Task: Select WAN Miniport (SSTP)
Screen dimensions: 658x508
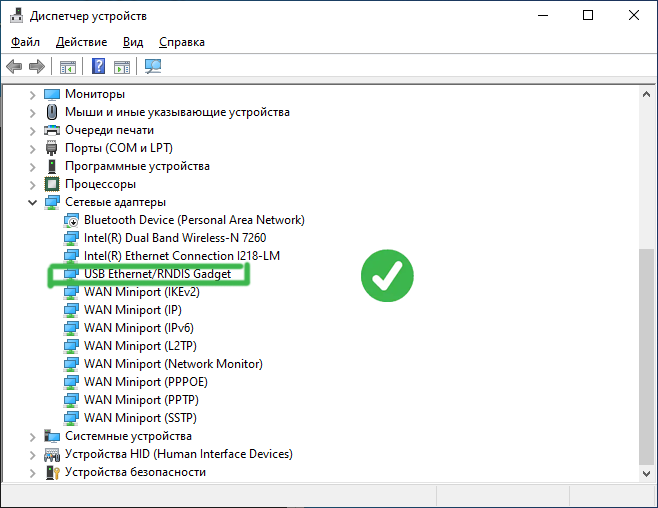Action: [x=140, y=418]
